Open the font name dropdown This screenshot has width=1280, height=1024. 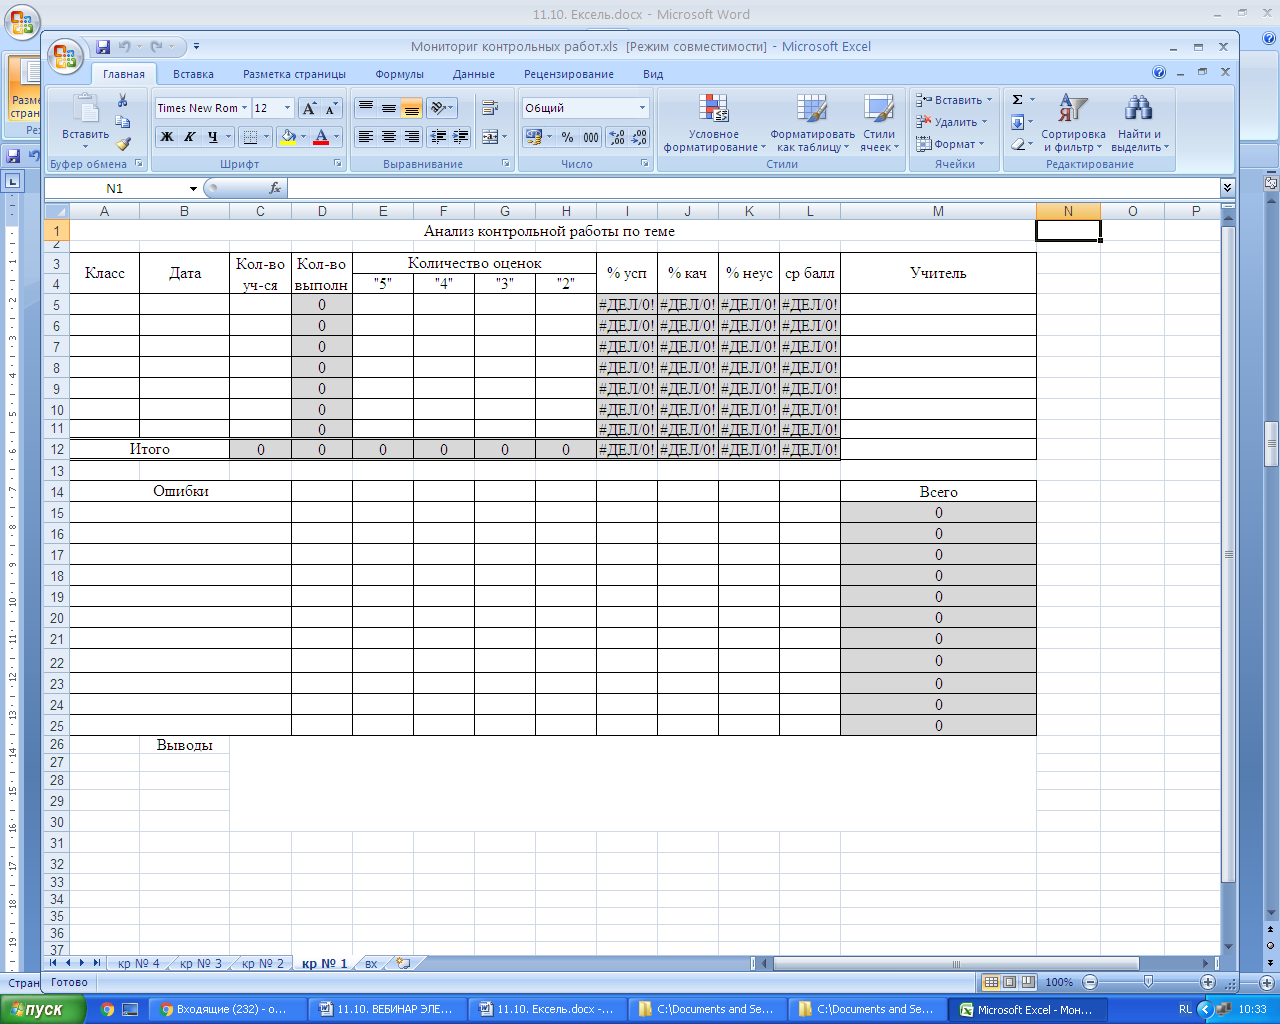244,108
